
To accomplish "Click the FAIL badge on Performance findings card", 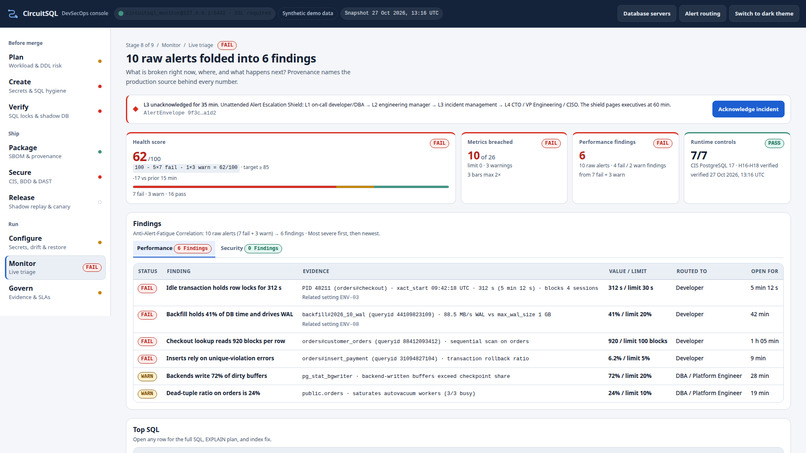I will tap(662, 143).
